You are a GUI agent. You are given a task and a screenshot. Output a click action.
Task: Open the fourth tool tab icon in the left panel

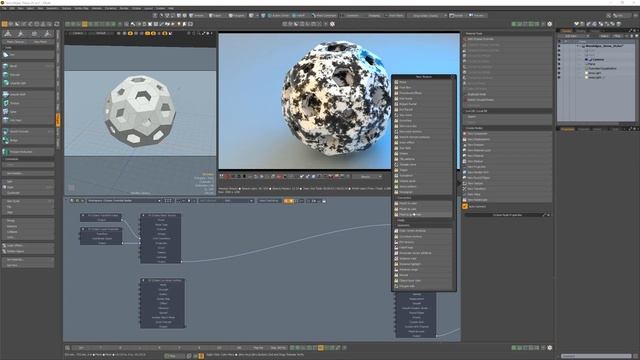coord(48,34)
